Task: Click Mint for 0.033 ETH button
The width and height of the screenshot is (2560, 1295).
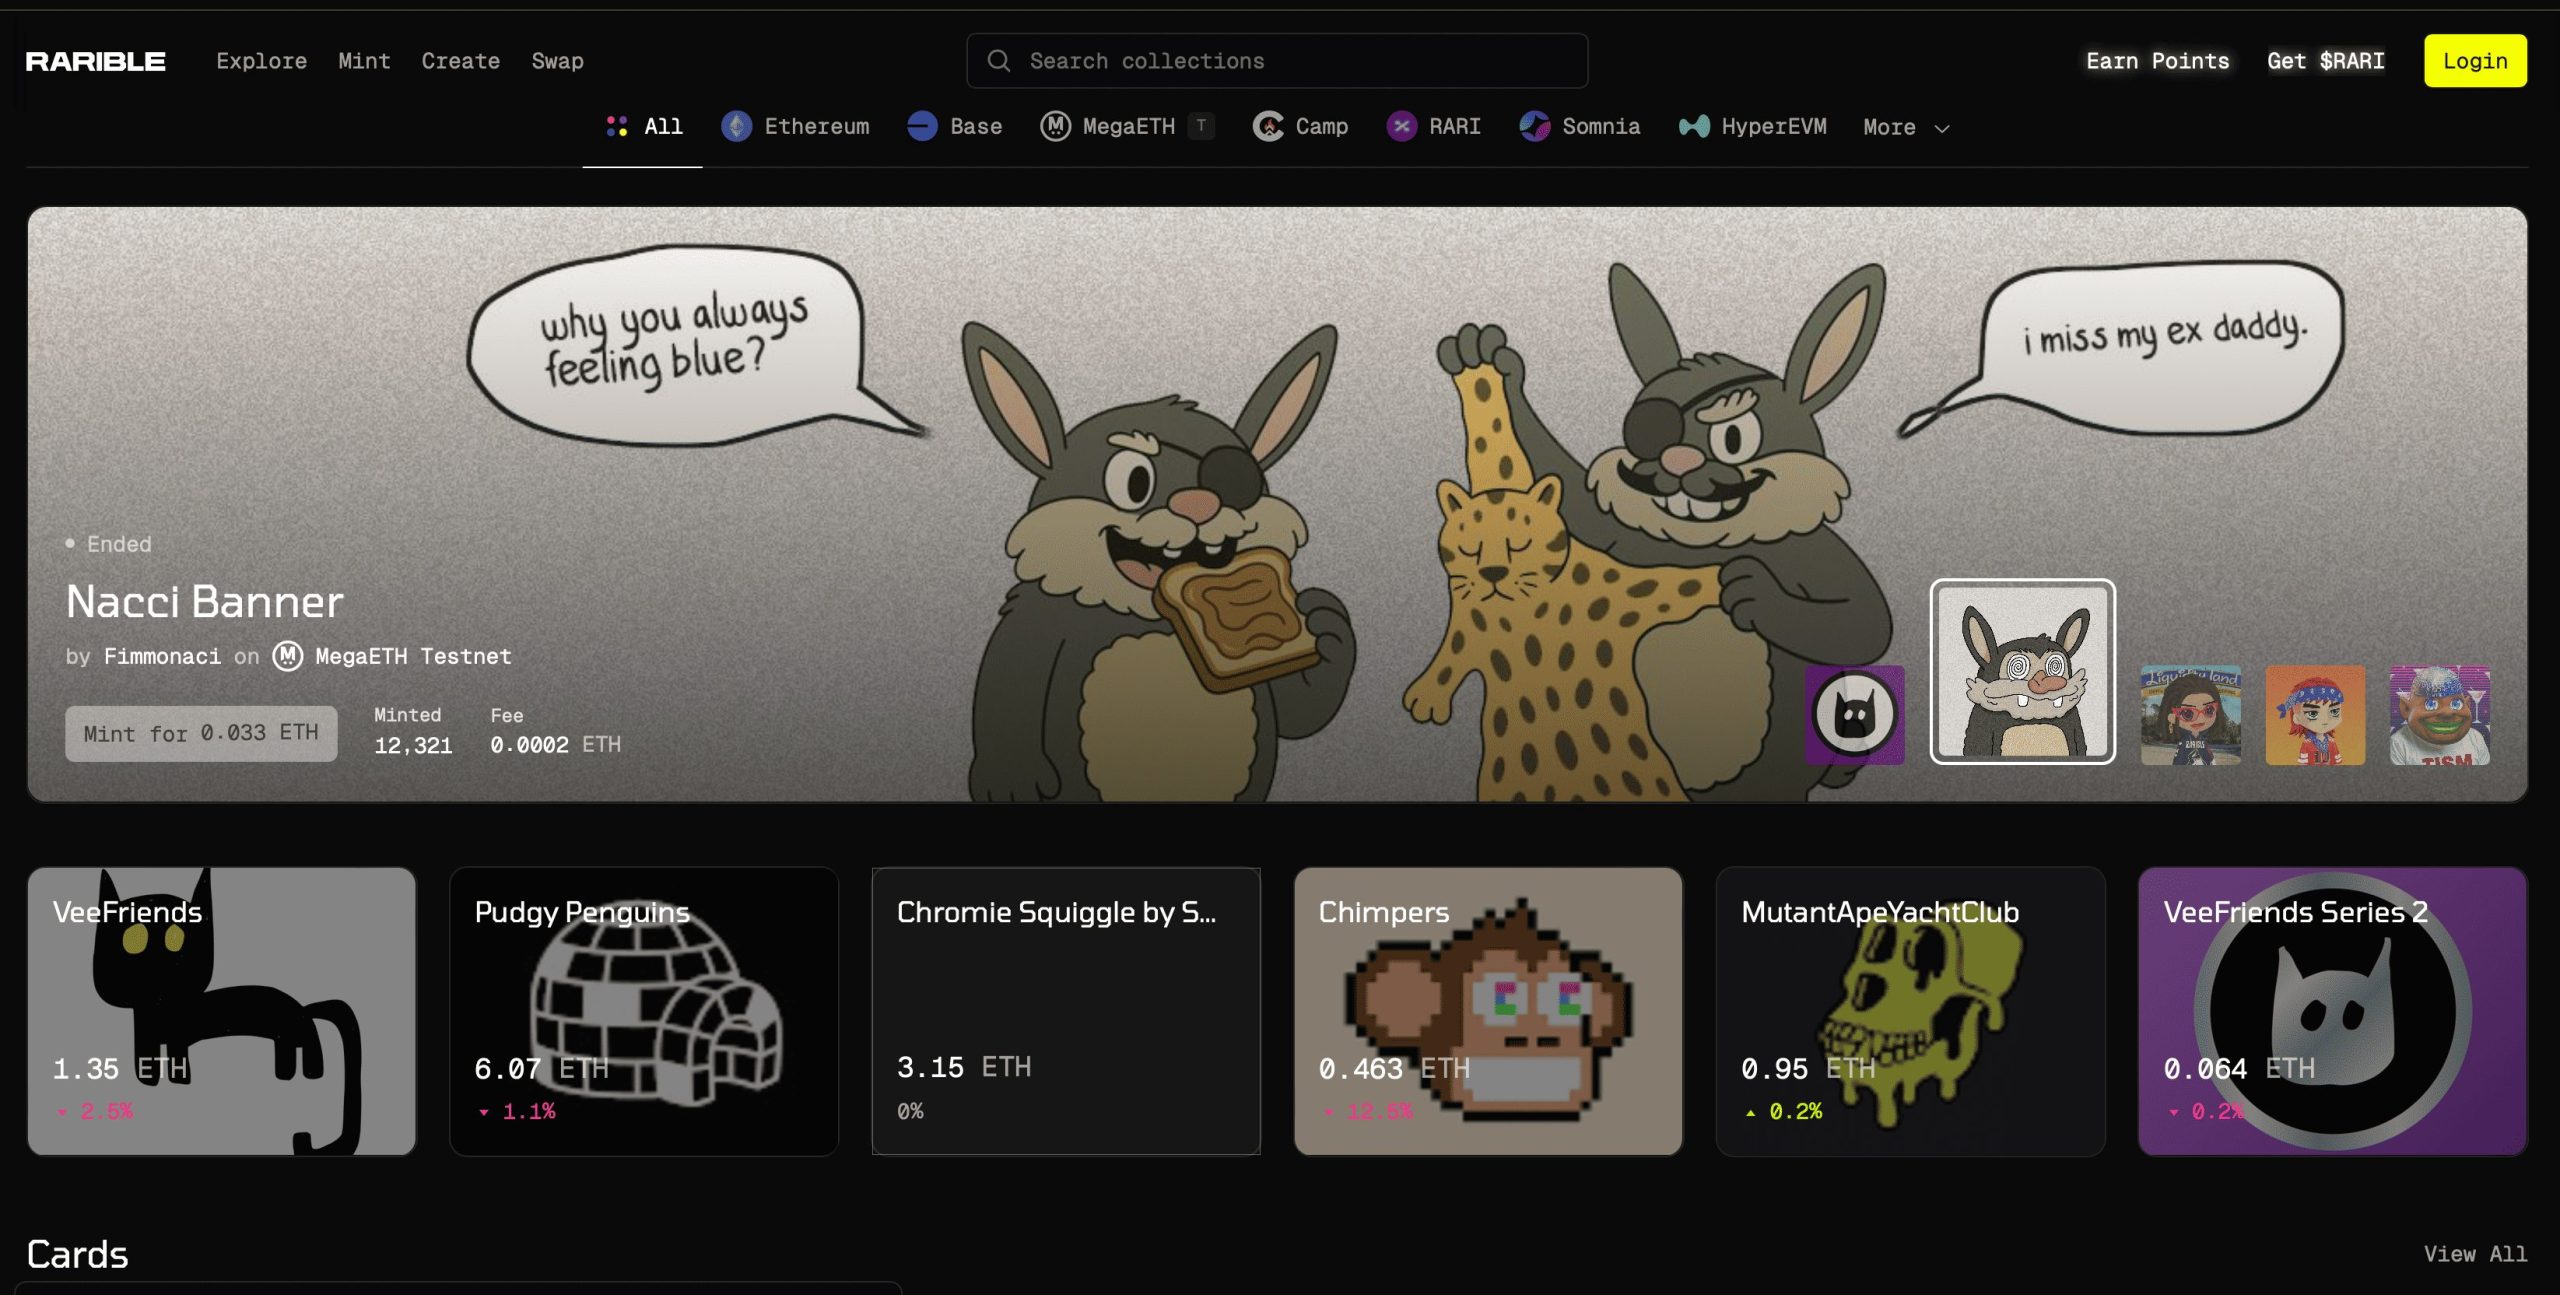Action: [201, 734]
